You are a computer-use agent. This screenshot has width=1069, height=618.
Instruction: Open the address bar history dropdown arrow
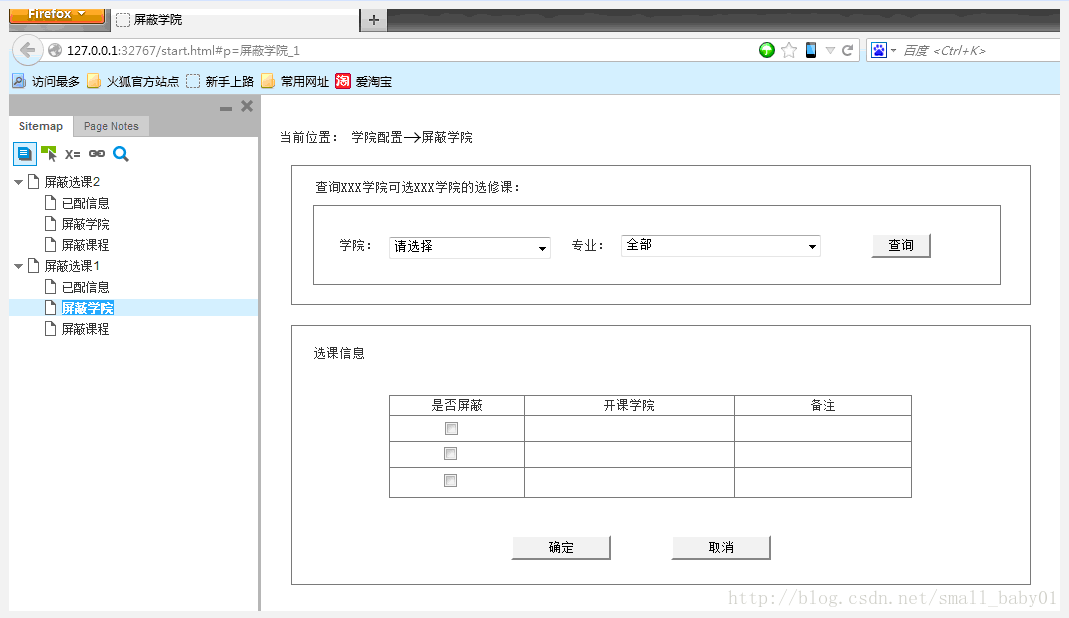[x=830, y=50]
